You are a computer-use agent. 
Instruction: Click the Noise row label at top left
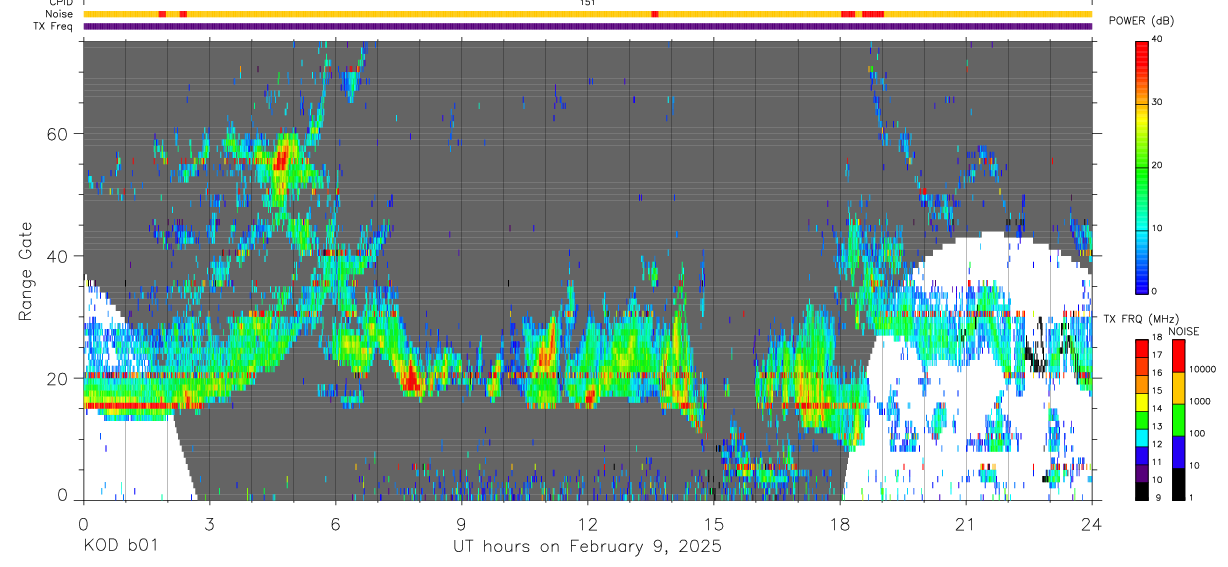point(61,14)
